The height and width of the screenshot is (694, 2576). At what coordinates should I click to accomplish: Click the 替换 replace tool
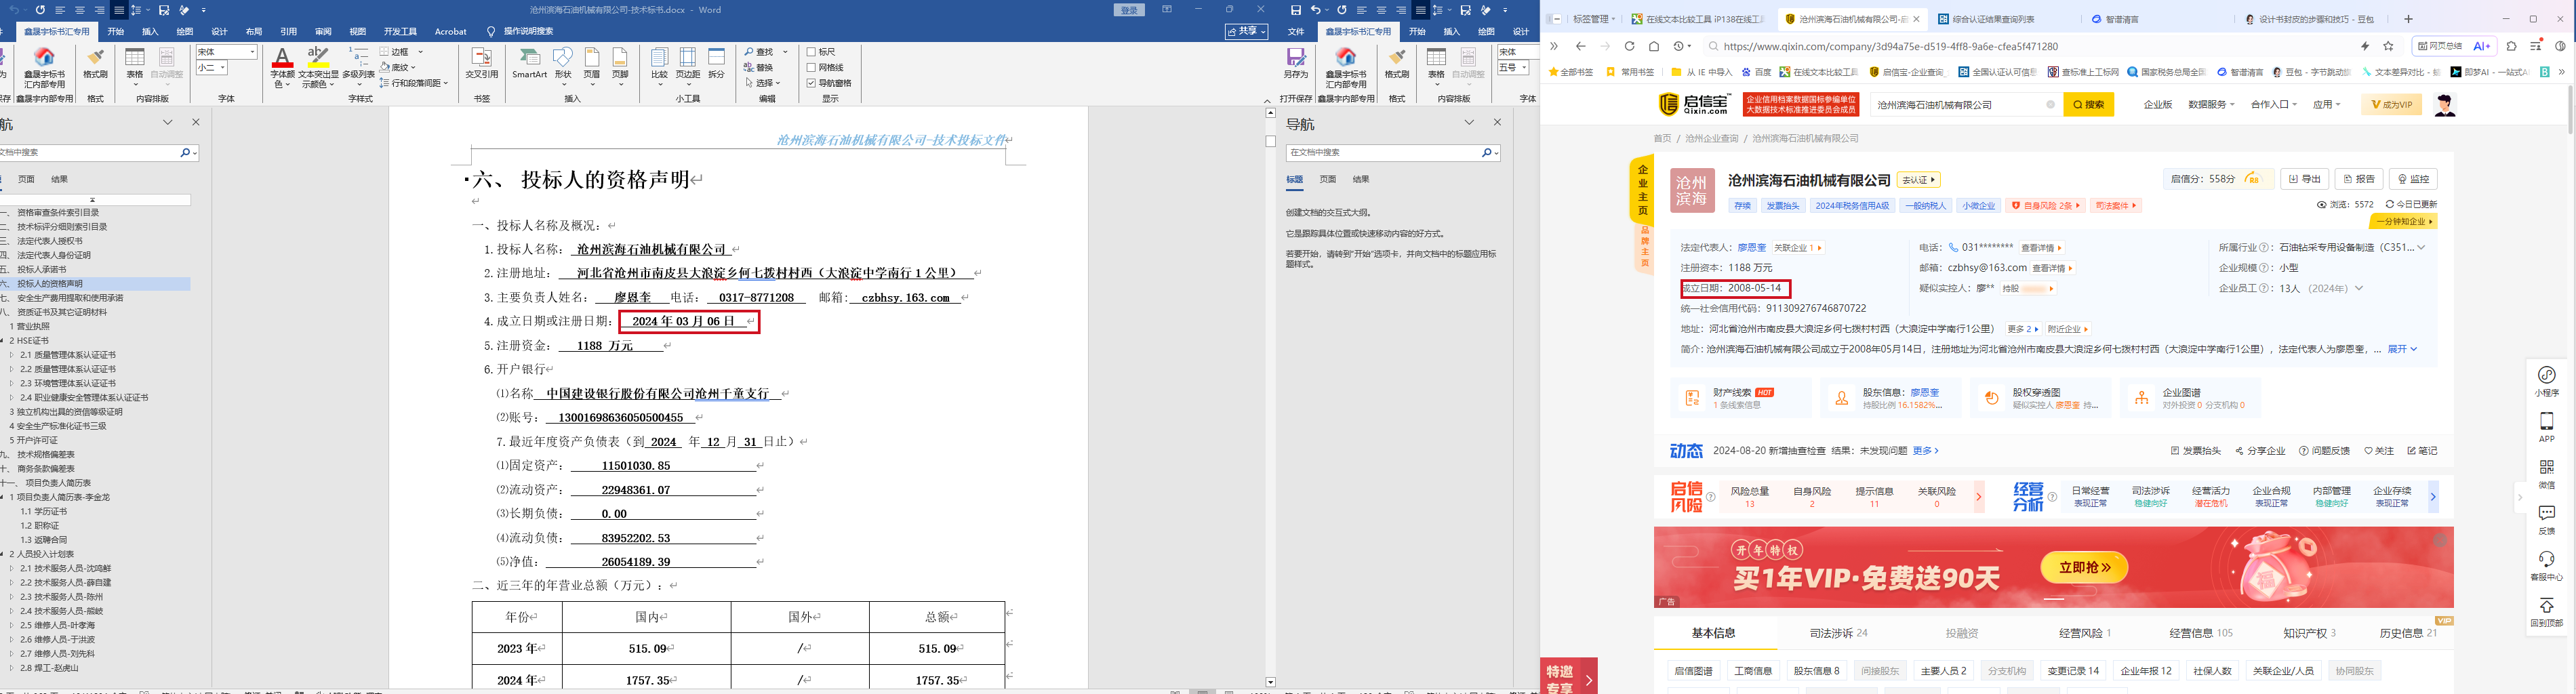click(759, 67)
